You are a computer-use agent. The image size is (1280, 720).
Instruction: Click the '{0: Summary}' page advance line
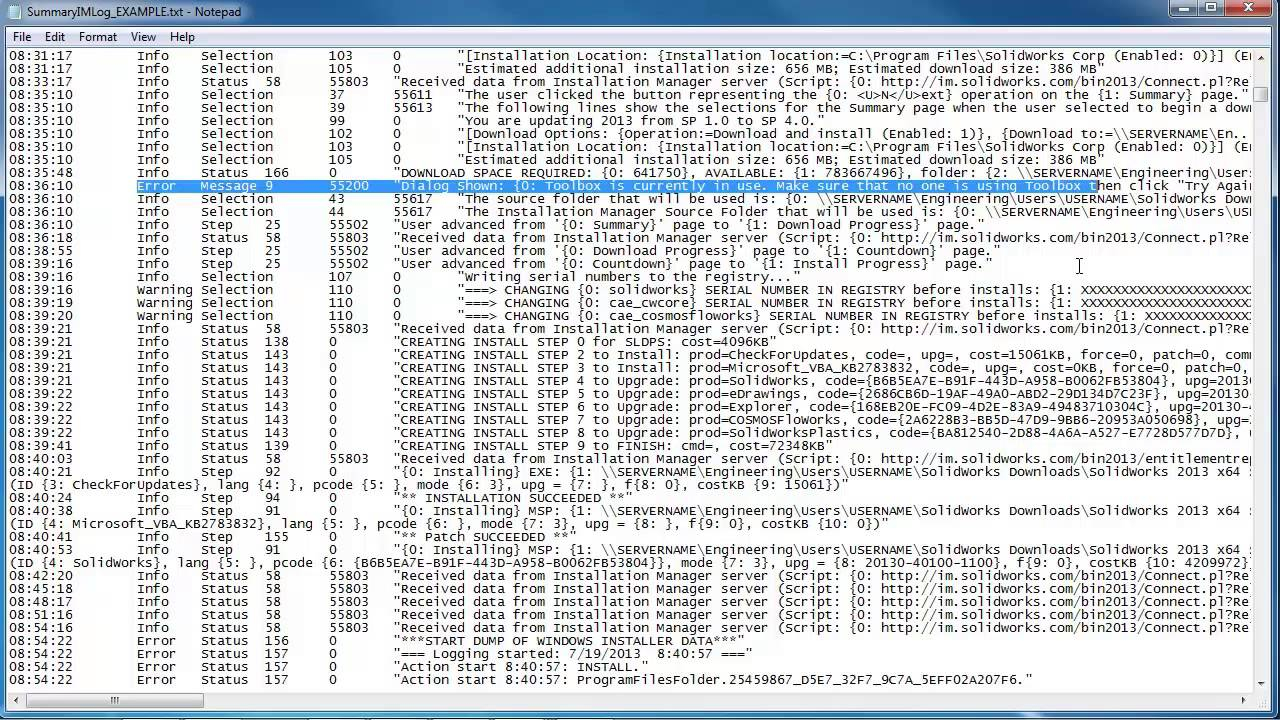pyautogui.click(x=689, y=225)
